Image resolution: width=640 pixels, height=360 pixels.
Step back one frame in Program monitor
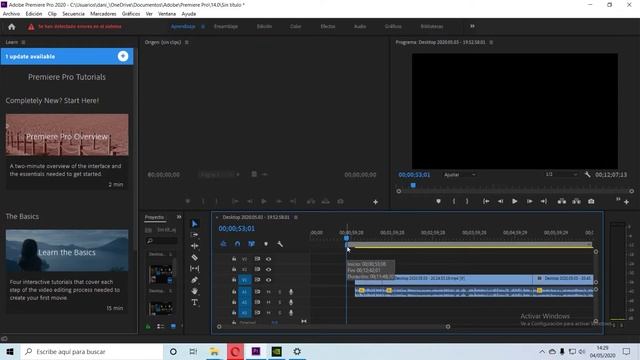(x=500, y=201)
